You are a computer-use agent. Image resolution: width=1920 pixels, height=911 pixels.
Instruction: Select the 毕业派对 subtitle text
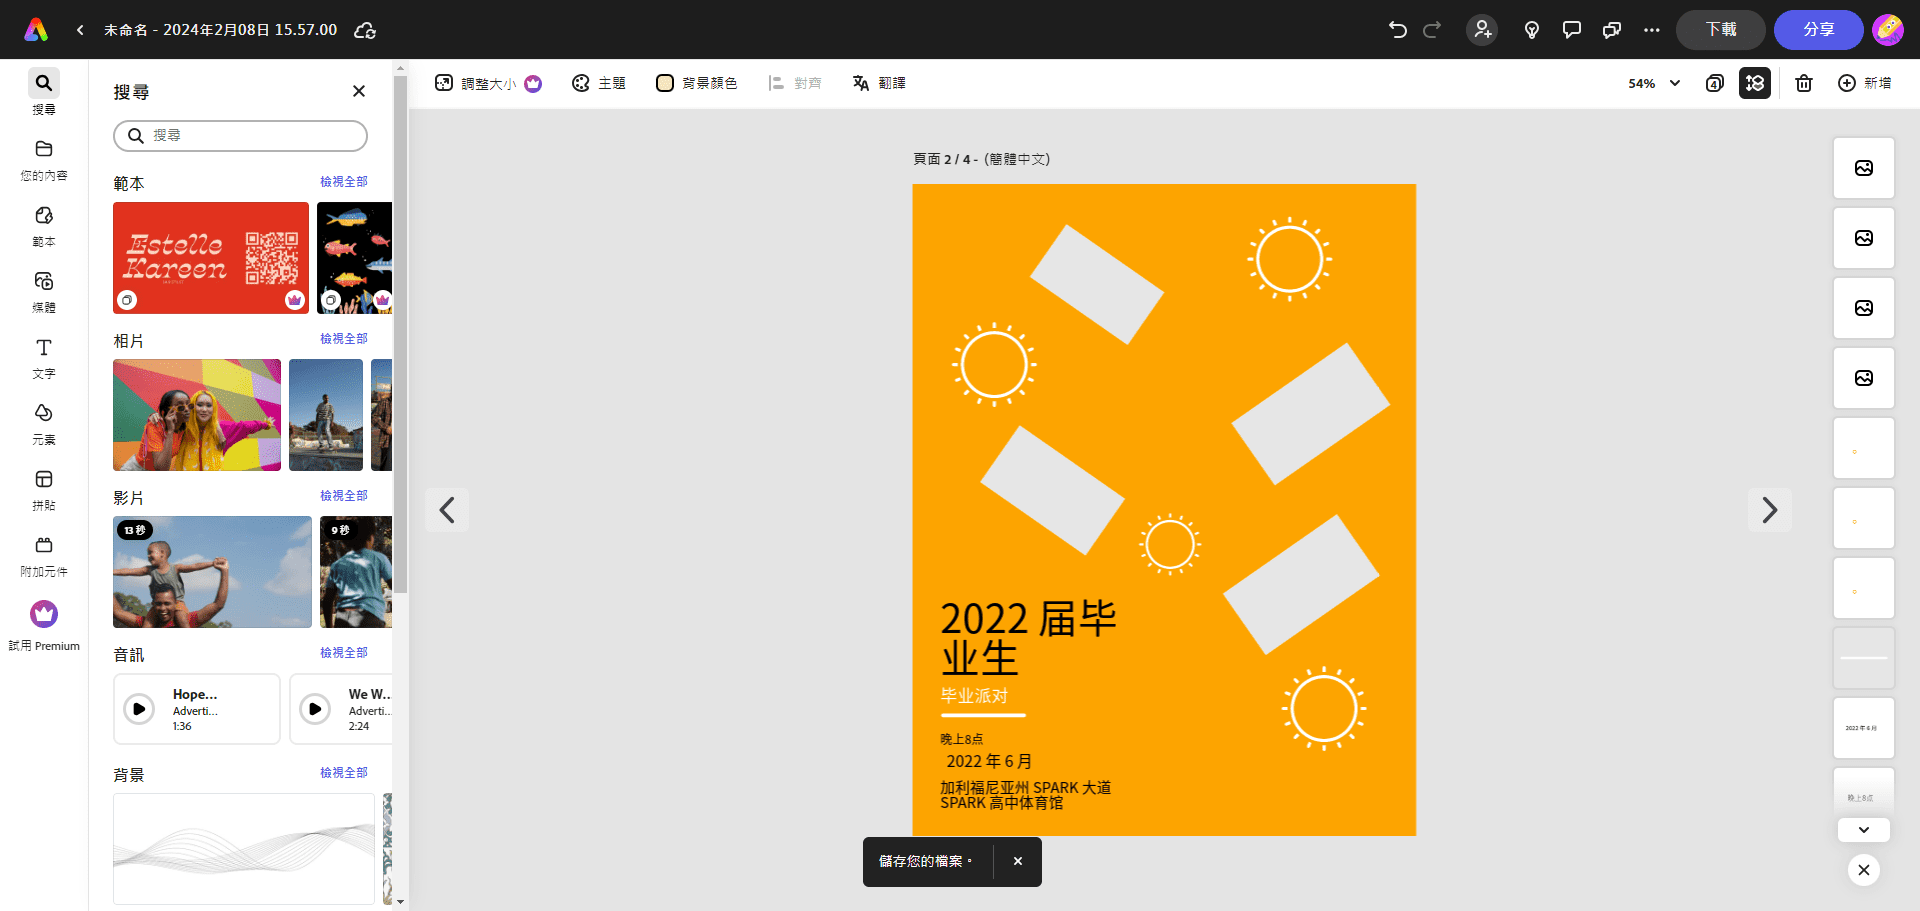click(974, 696)
